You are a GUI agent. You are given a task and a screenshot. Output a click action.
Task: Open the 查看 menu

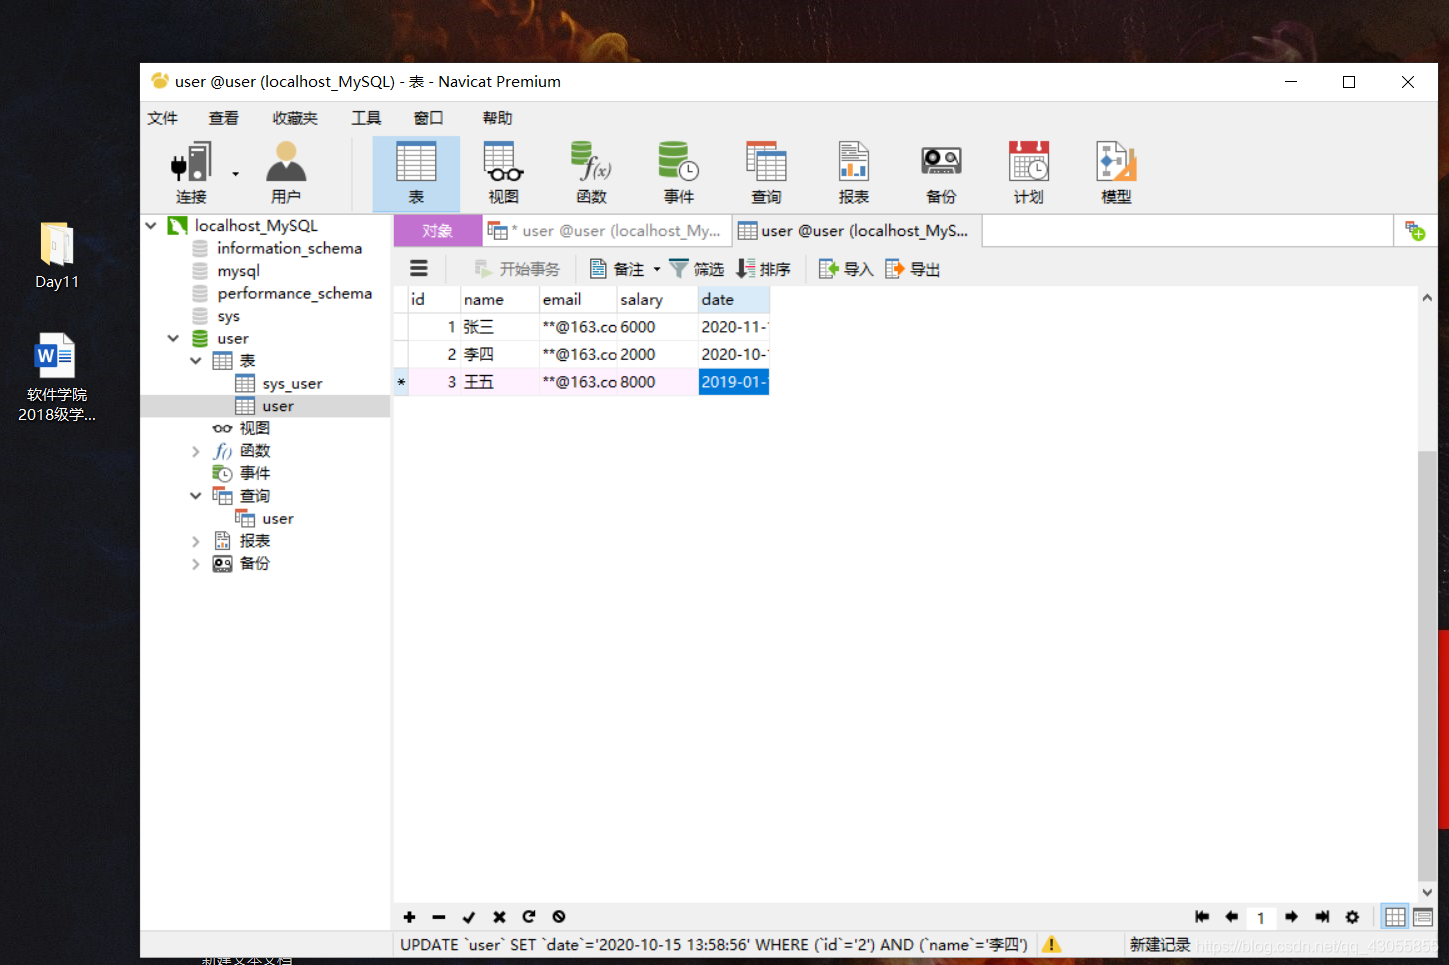point(223,118)
